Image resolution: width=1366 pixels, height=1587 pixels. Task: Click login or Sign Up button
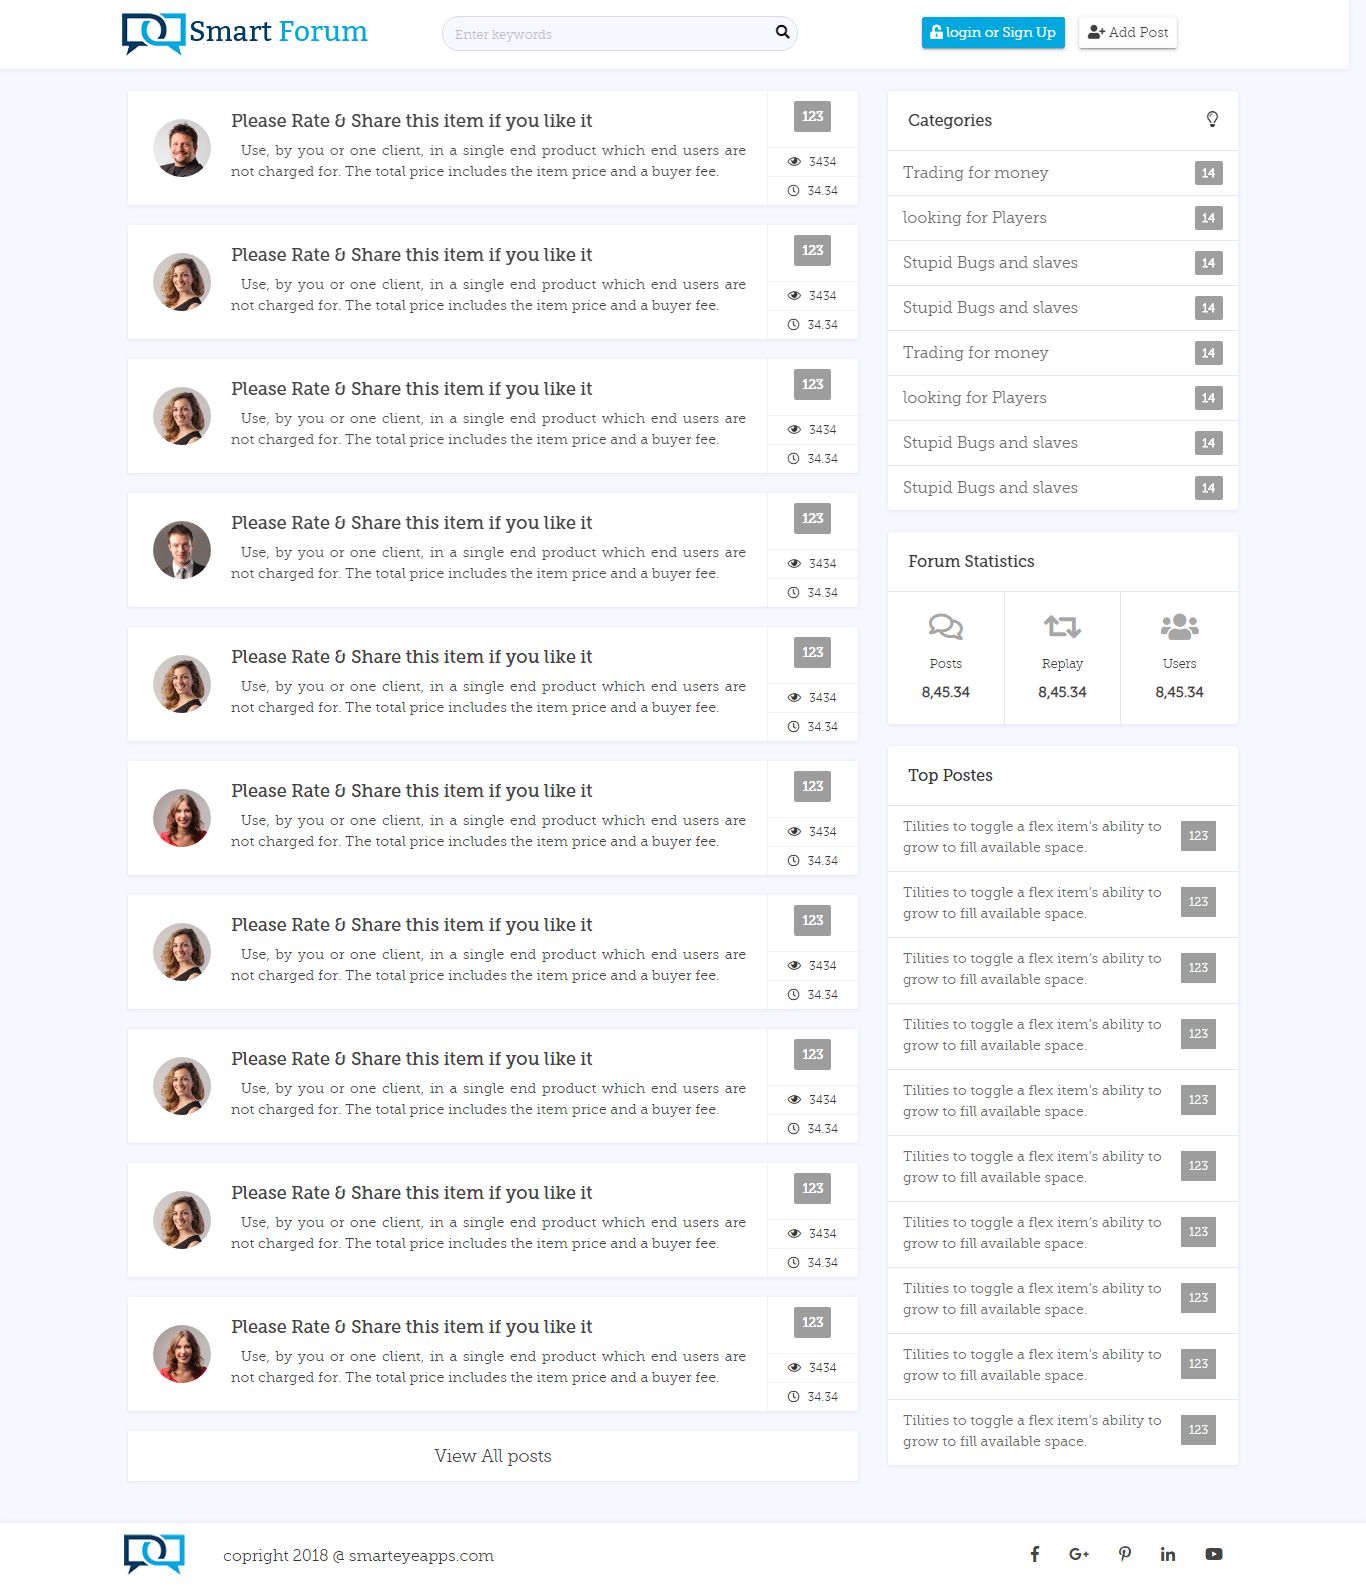pyautogui.click(x=993, y=32)
